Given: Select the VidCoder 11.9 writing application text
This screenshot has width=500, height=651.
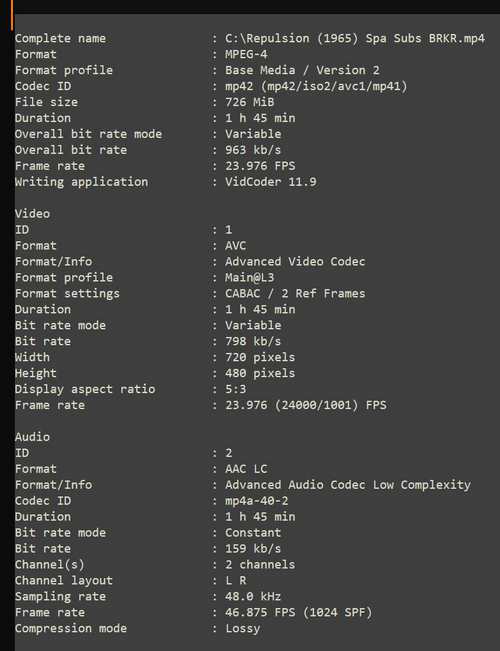Looking at the screenshot, I should 271,182.
